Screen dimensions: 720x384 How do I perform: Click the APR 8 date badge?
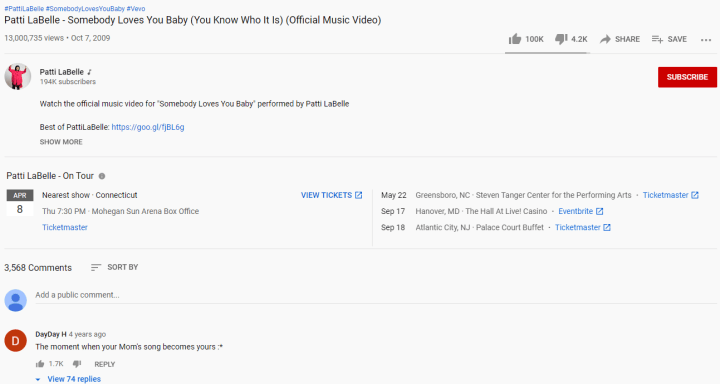click(x=20, y=203)
